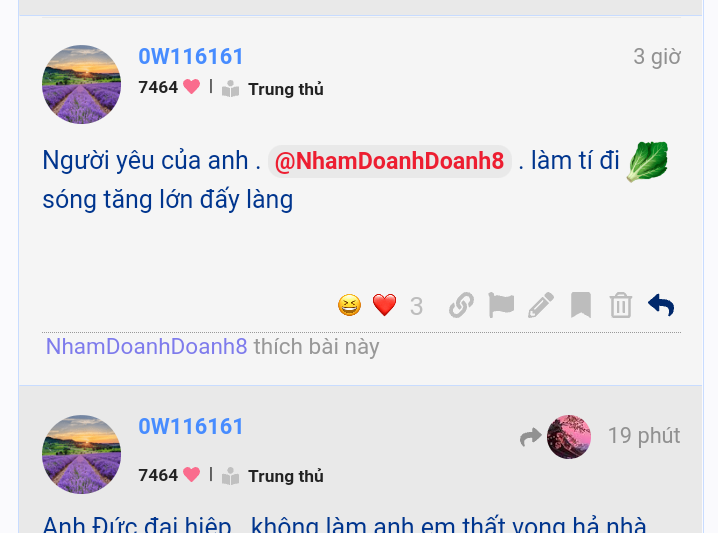Viewport: 718px width, 533px height.
Task: Click the Trung thủ badge in first post
Action: click(x=273, y=89)
